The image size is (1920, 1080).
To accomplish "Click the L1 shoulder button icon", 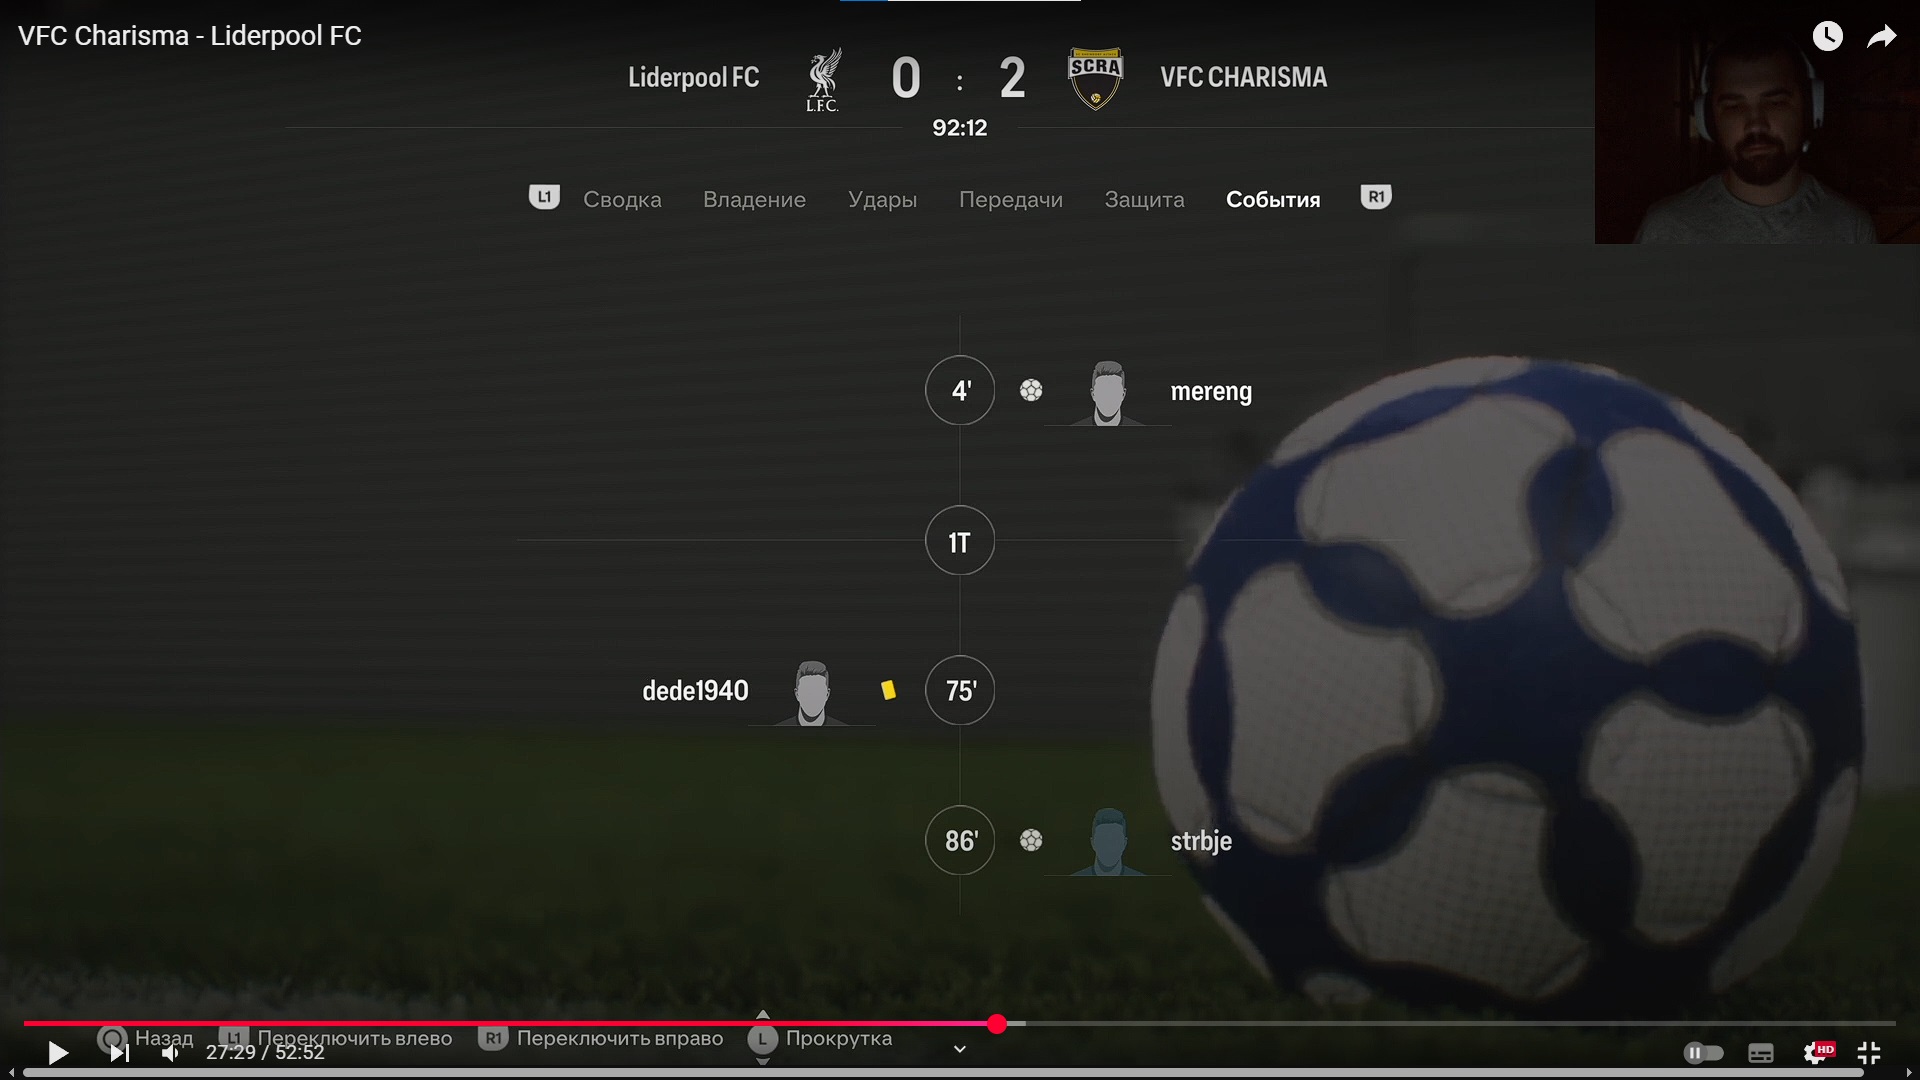I will [544, 197].
